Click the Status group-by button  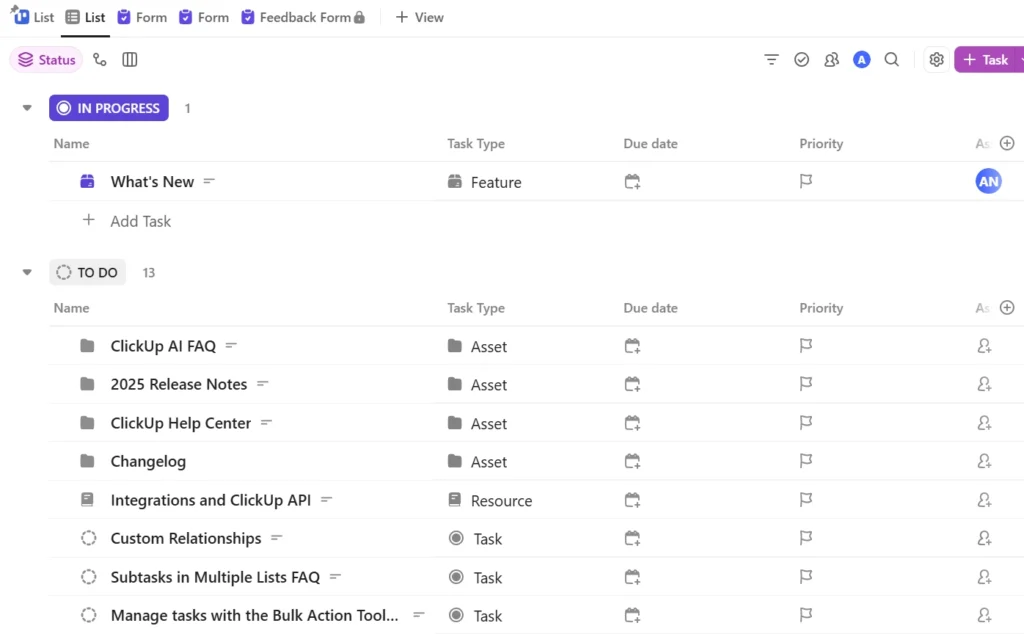[46, 59]
